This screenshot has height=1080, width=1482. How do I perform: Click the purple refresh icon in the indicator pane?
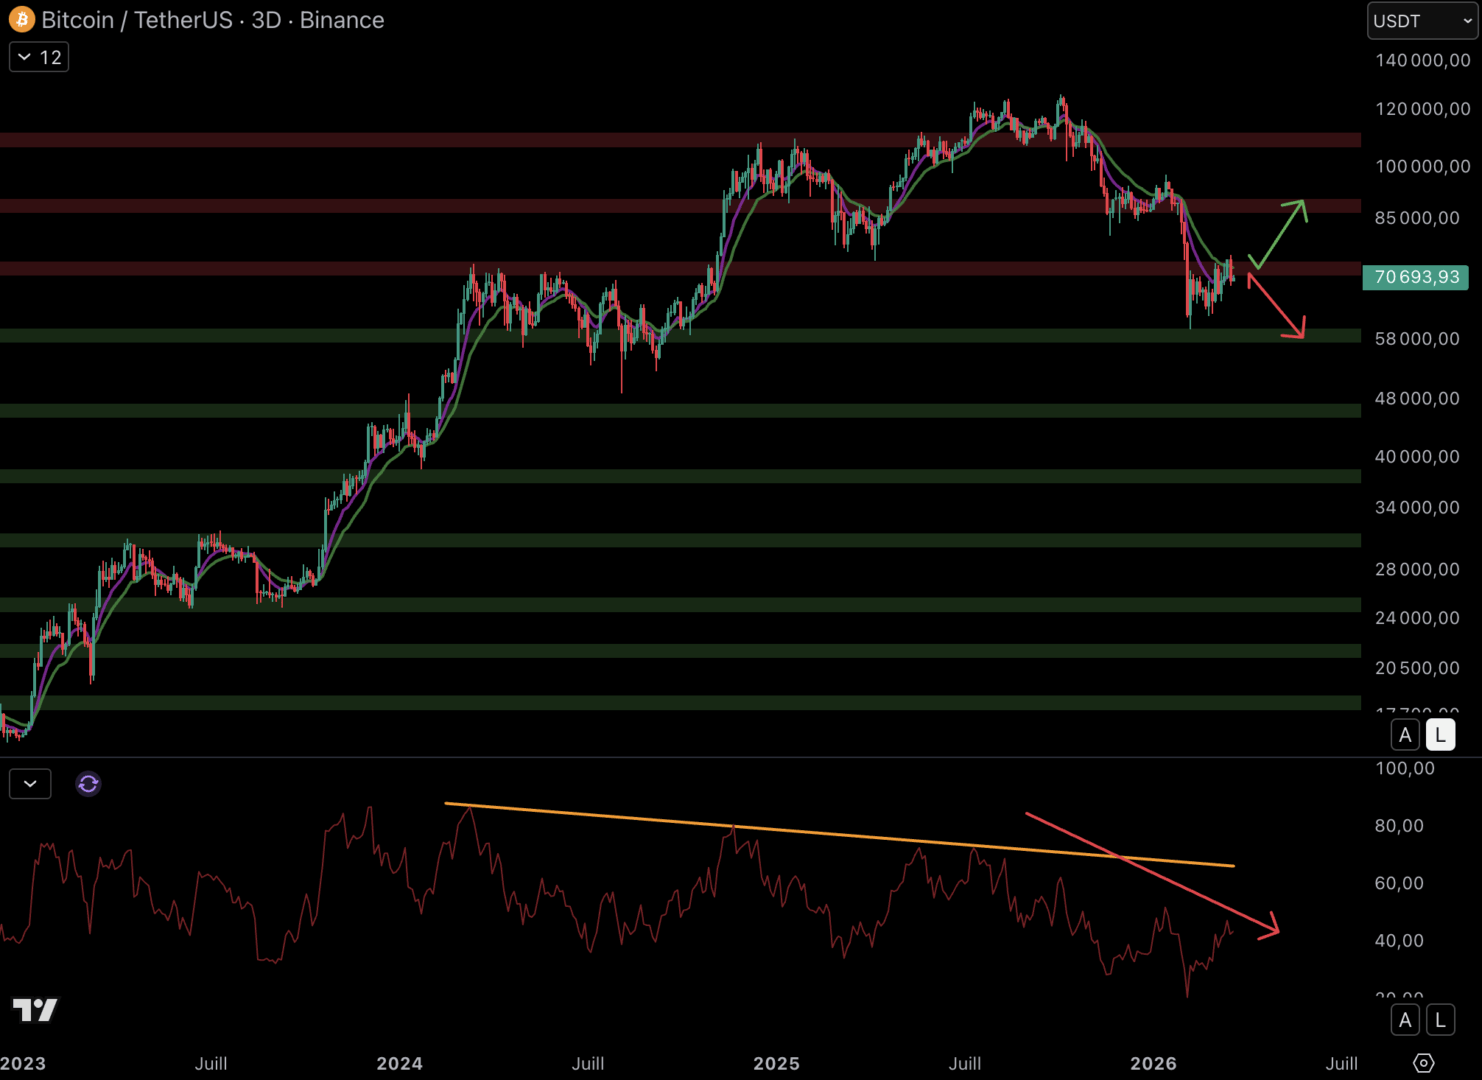point(88,784)
